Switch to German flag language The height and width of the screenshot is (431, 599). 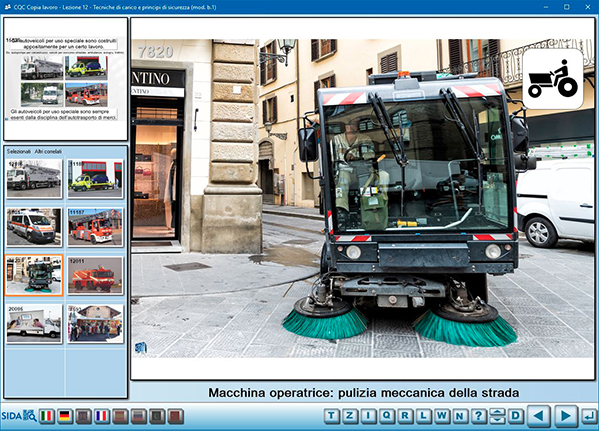[x=65, y=416]
